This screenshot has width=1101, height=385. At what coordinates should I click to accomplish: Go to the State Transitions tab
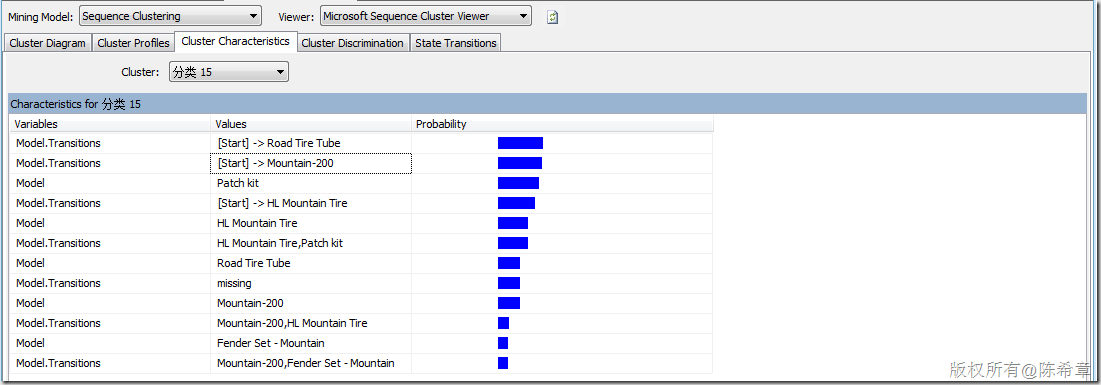(456, 43)
